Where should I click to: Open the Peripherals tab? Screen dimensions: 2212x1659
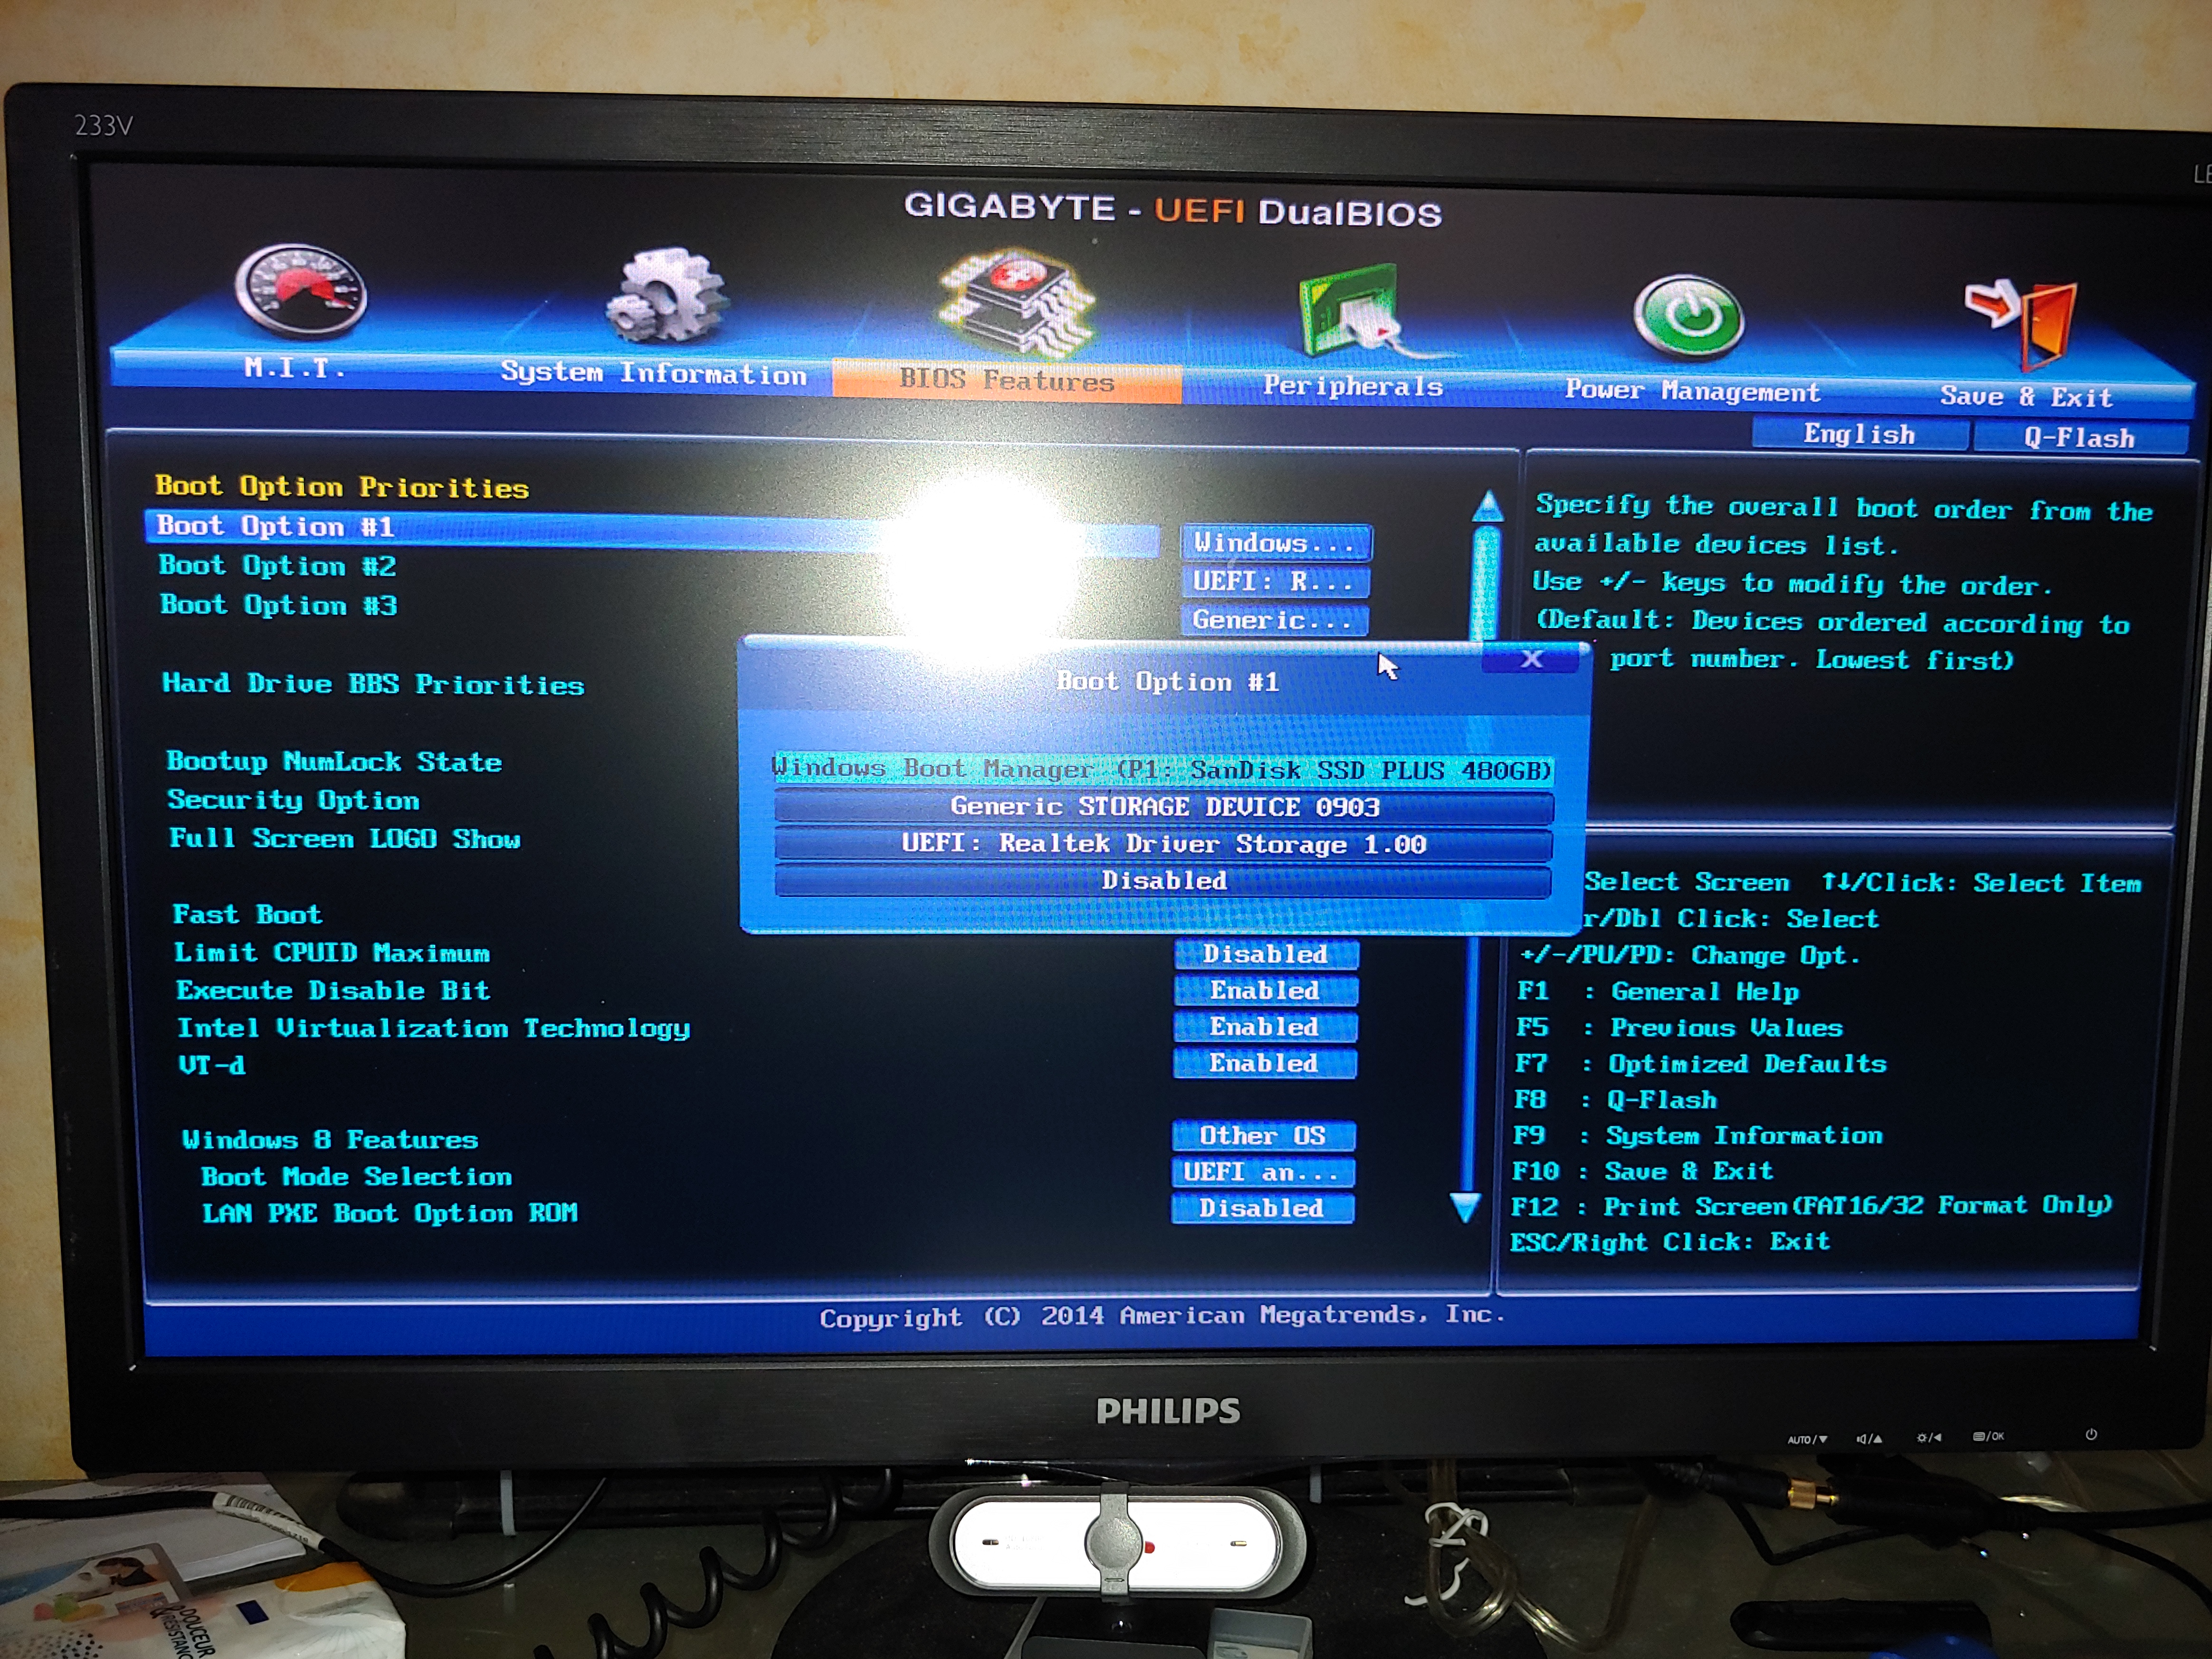[1352, 386]
